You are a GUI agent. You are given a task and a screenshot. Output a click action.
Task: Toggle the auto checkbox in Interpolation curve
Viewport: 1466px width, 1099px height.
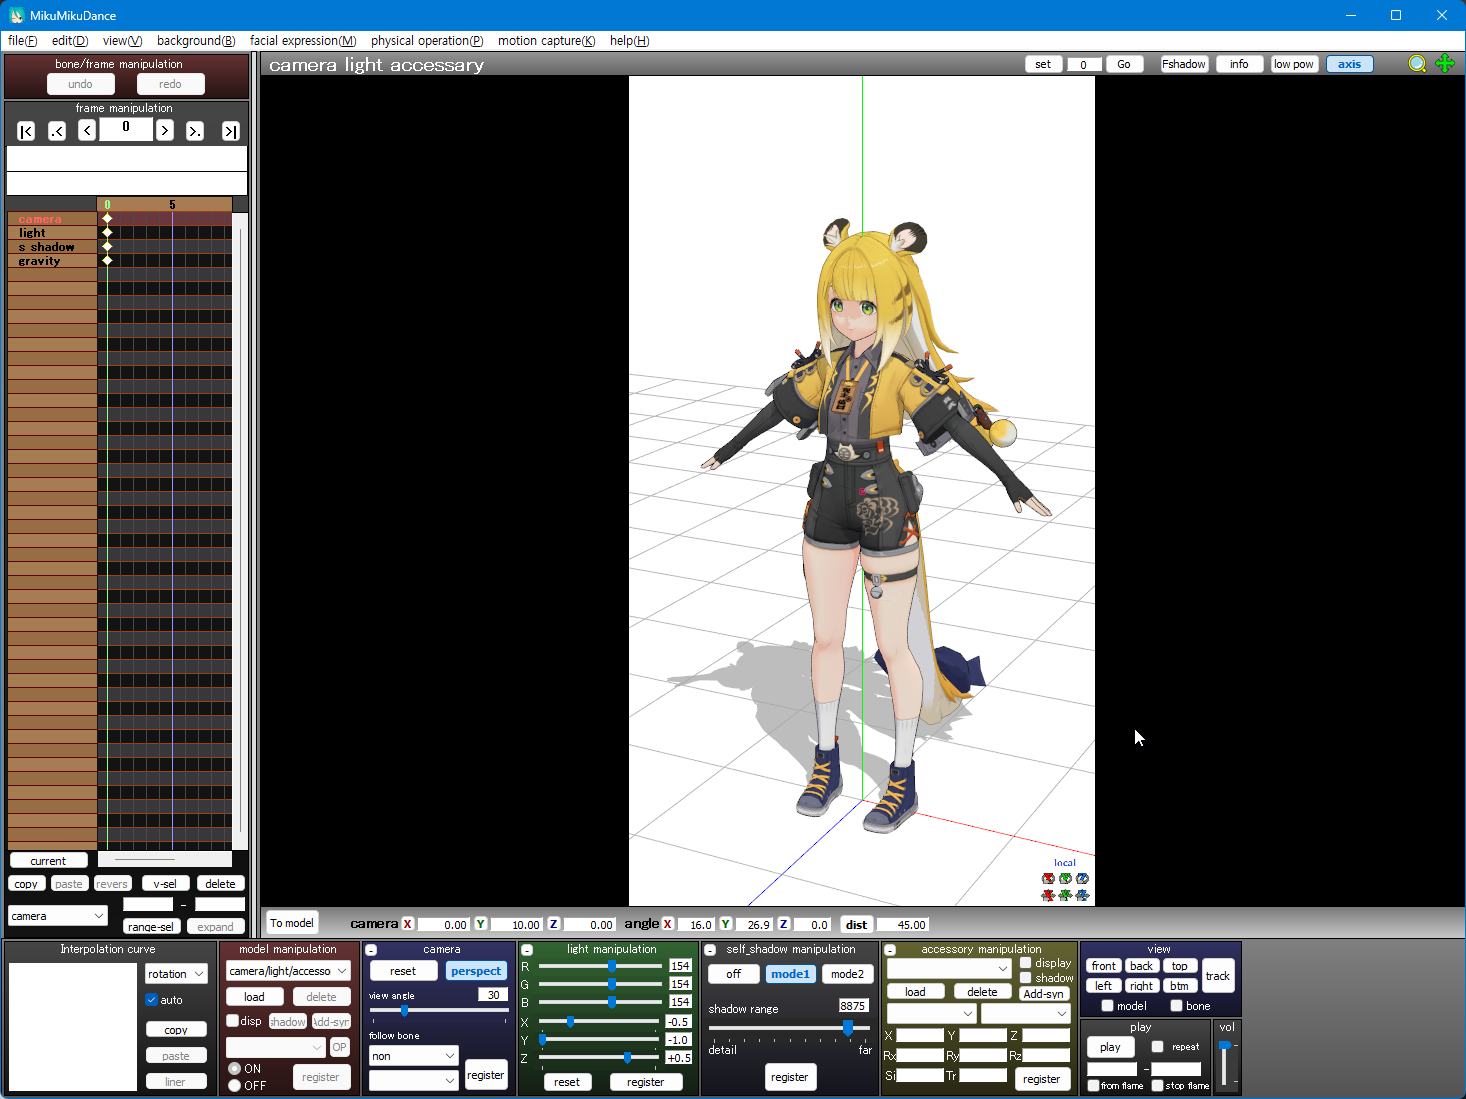pos(152,1000)
